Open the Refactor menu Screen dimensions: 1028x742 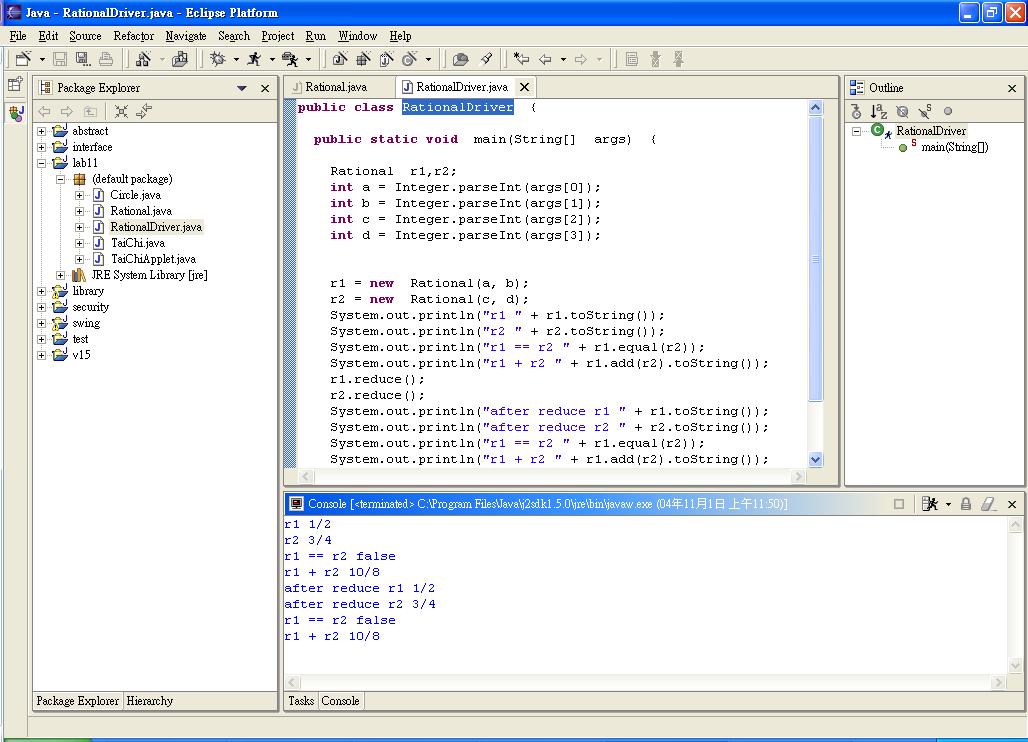[x=133, y=36]
